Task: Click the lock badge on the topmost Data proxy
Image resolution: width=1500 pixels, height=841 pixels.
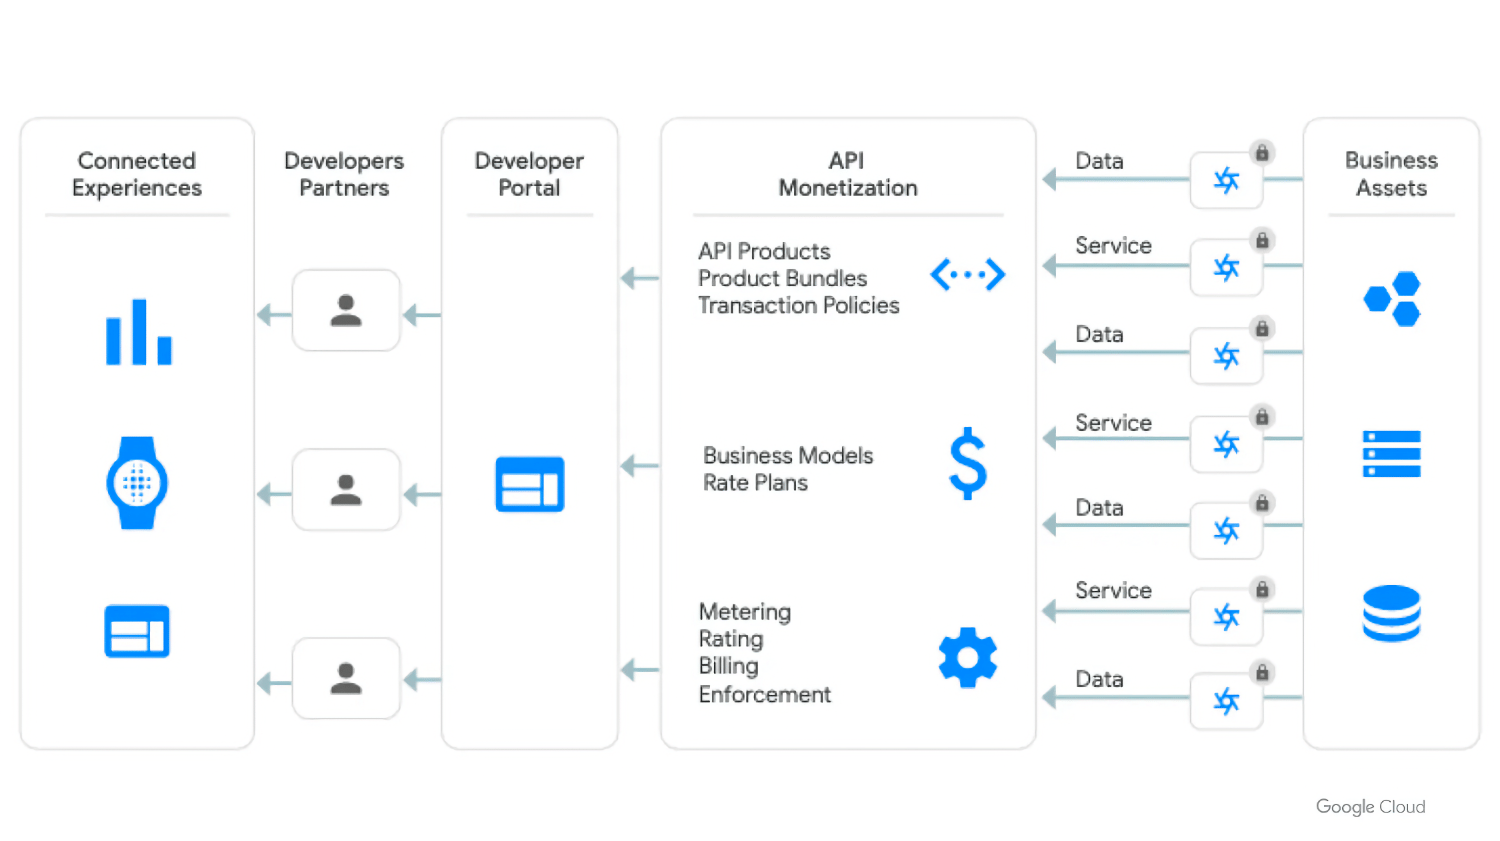Action: pyautogui.click(x=1262, y=153)
